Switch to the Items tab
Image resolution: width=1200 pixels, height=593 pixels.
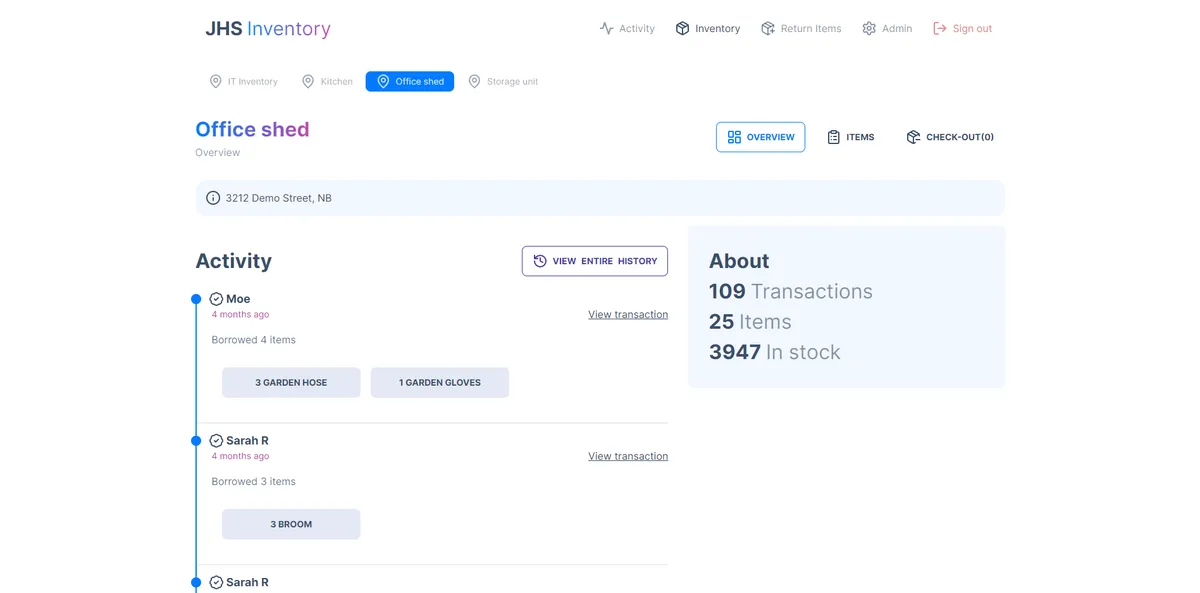pyautogui.click(x=850, y=137)
